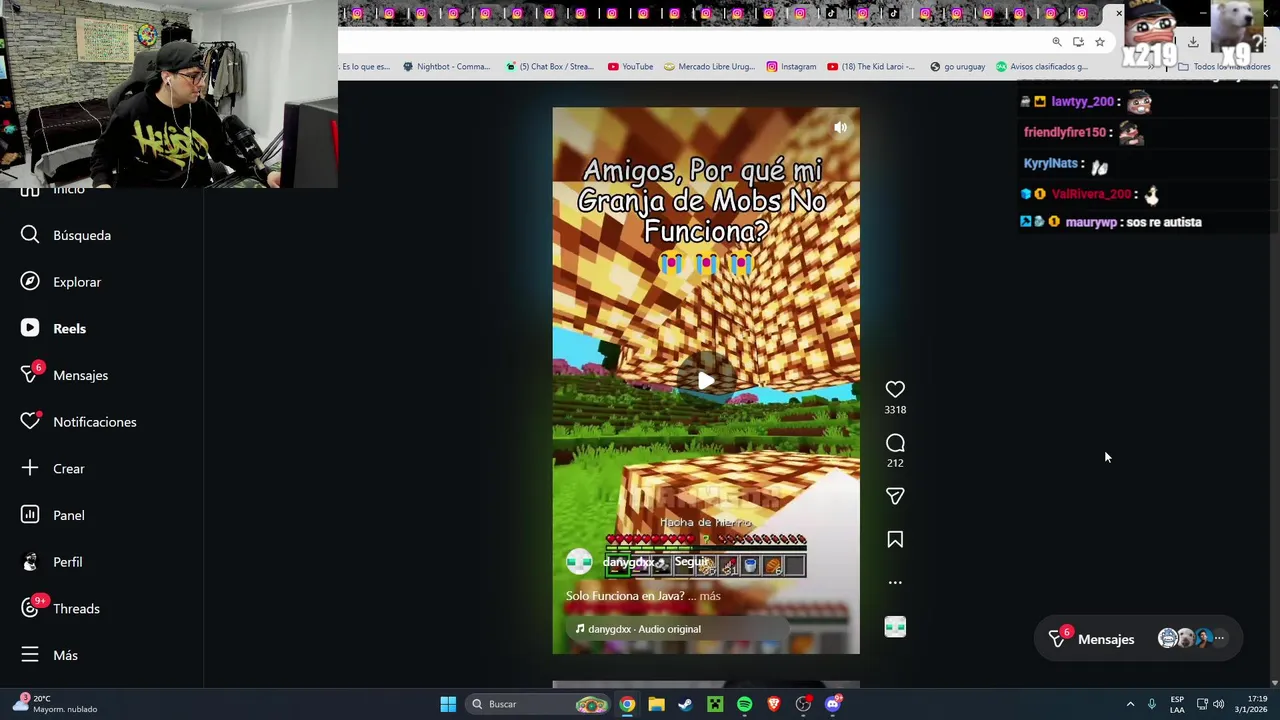The width and height of the screenshot is (1280, 720).
Task: Close the active browser tab
Action: [x=1119, y=13]
